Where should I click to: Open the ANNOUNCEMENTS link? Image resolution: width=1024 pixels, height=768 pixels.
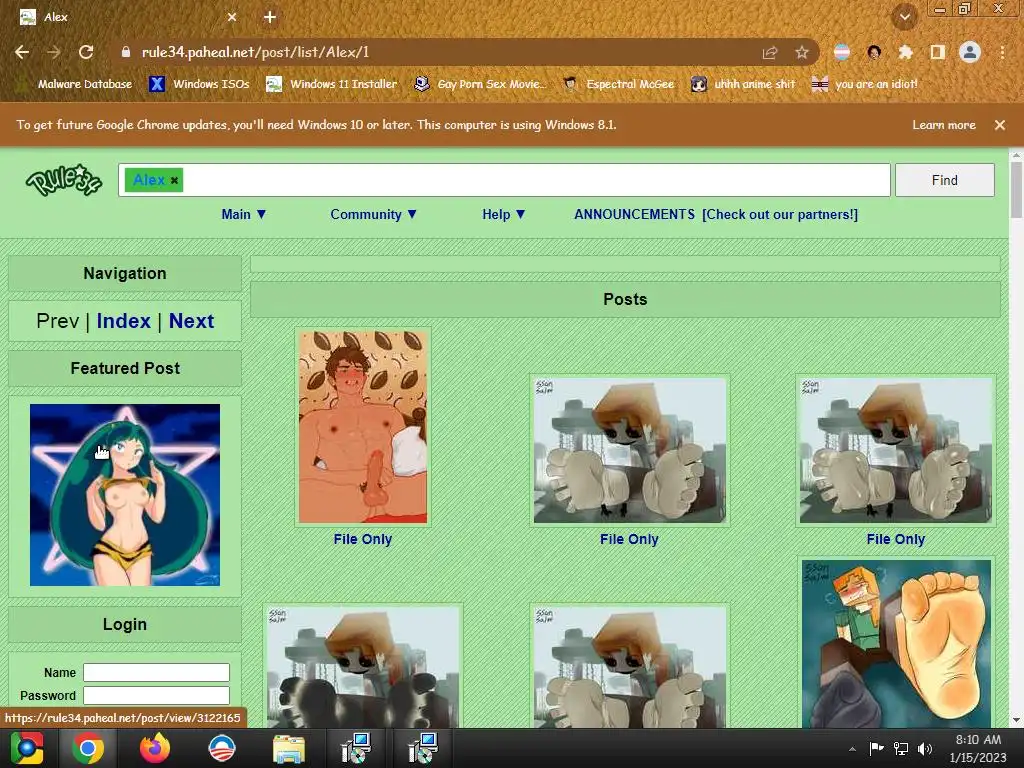point(634,214)
